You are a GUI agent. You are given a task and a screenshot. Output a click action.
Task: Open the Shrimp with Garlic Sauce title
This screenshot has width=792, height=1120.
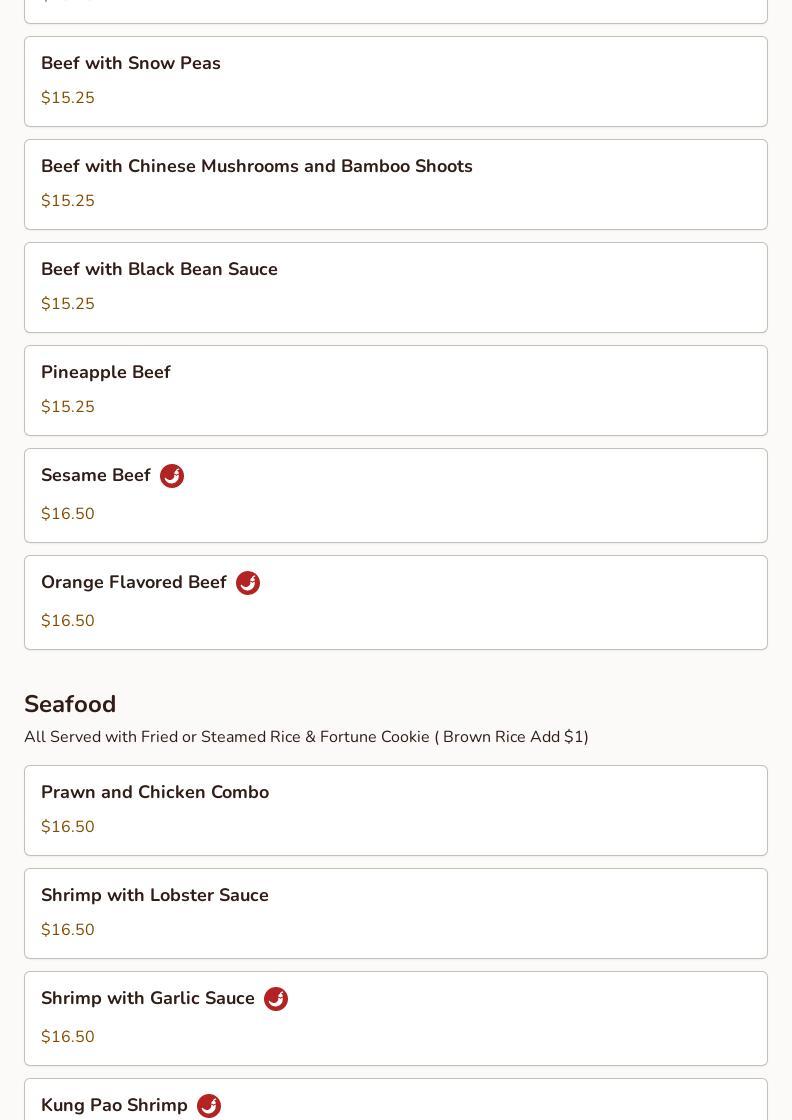click(x=148, y=998)
